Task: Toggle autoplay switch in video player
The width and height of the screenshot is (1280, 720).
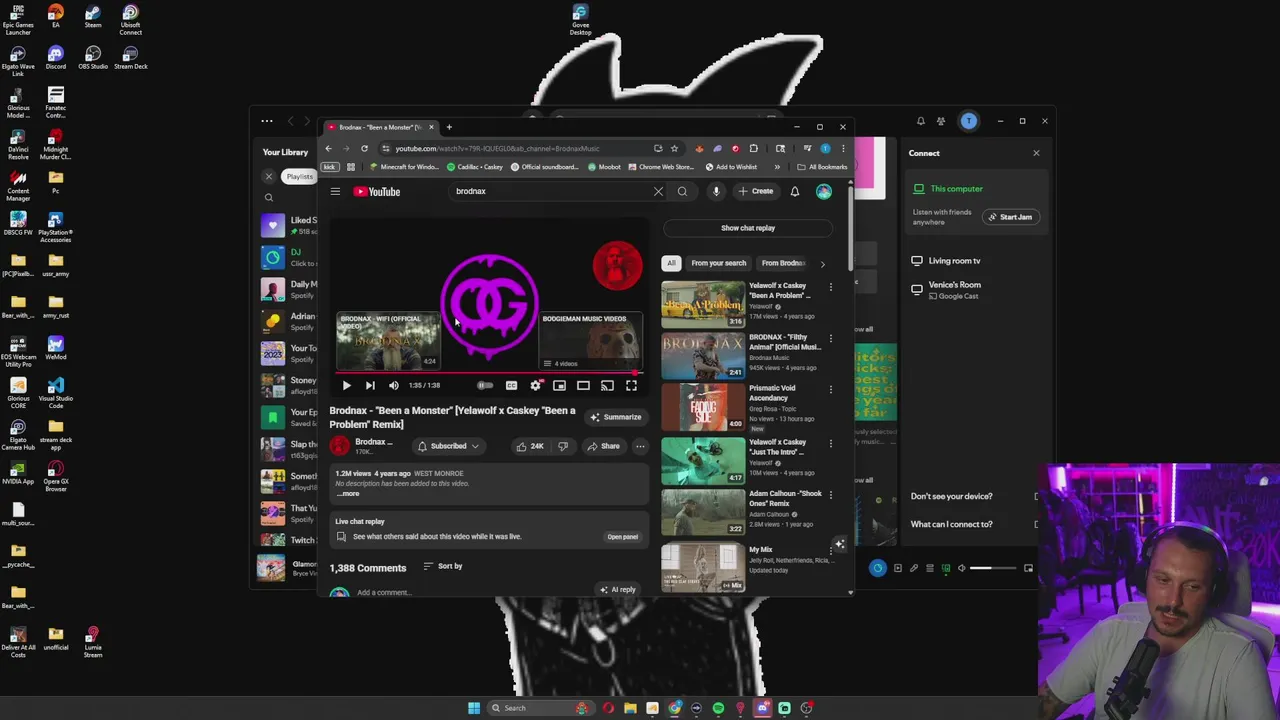Action: tap(485, 385)
